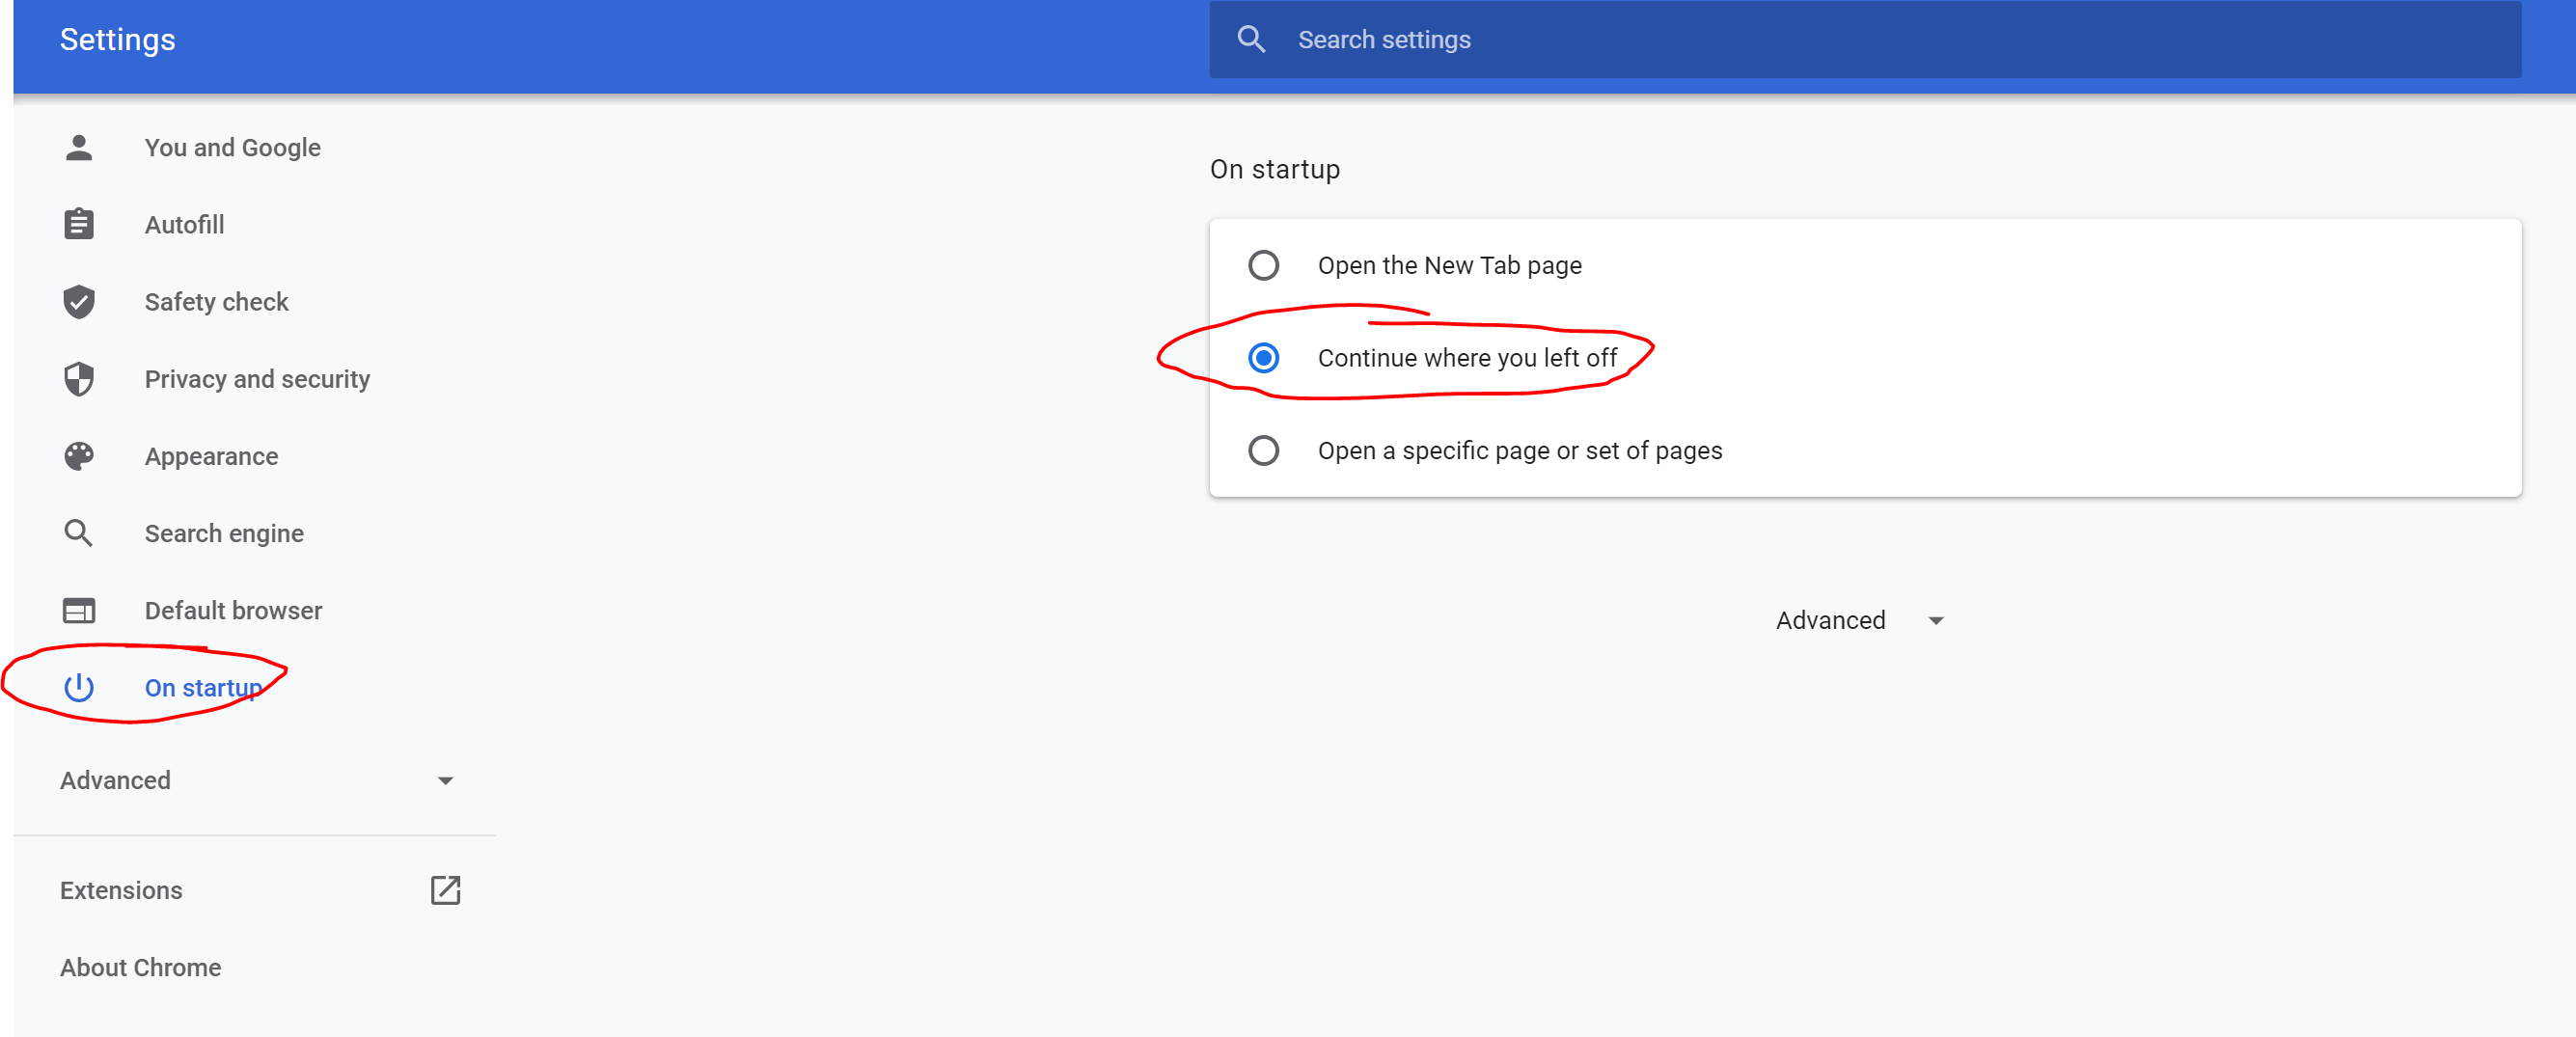Viewport: 2576px width, 1037px height.
Task: Select the Open the New Tab page radio button
Action: coord(1263,266)
